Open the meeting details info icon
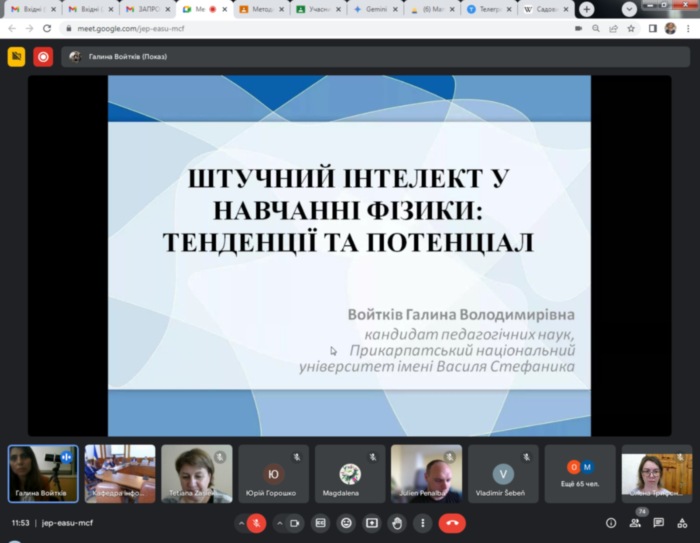 tap(611, 523)
